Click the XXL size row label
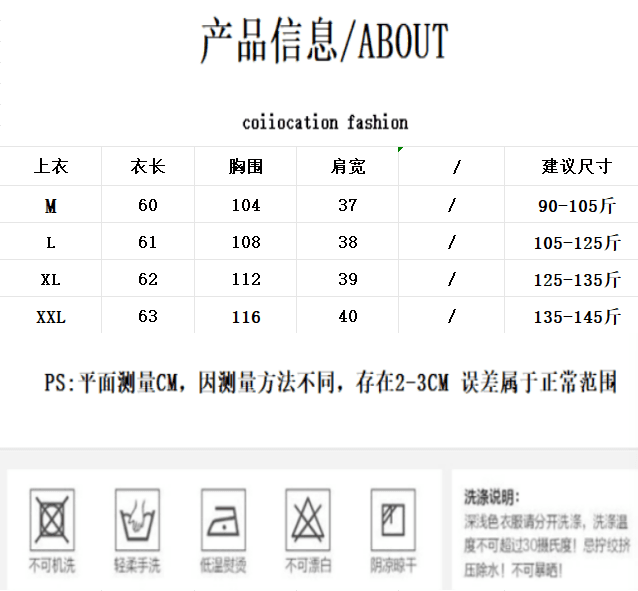 tap(51, 317)
